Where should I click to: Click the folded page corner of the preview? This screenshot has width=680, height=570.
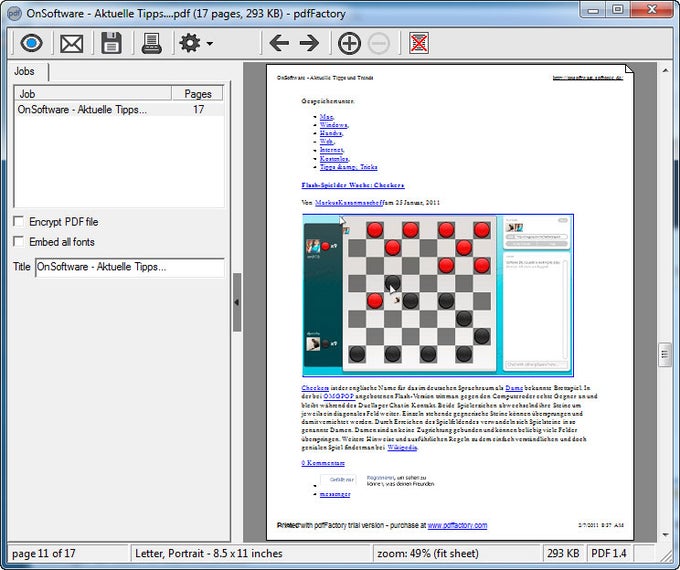pyautogui.click(x=629, y=69)
